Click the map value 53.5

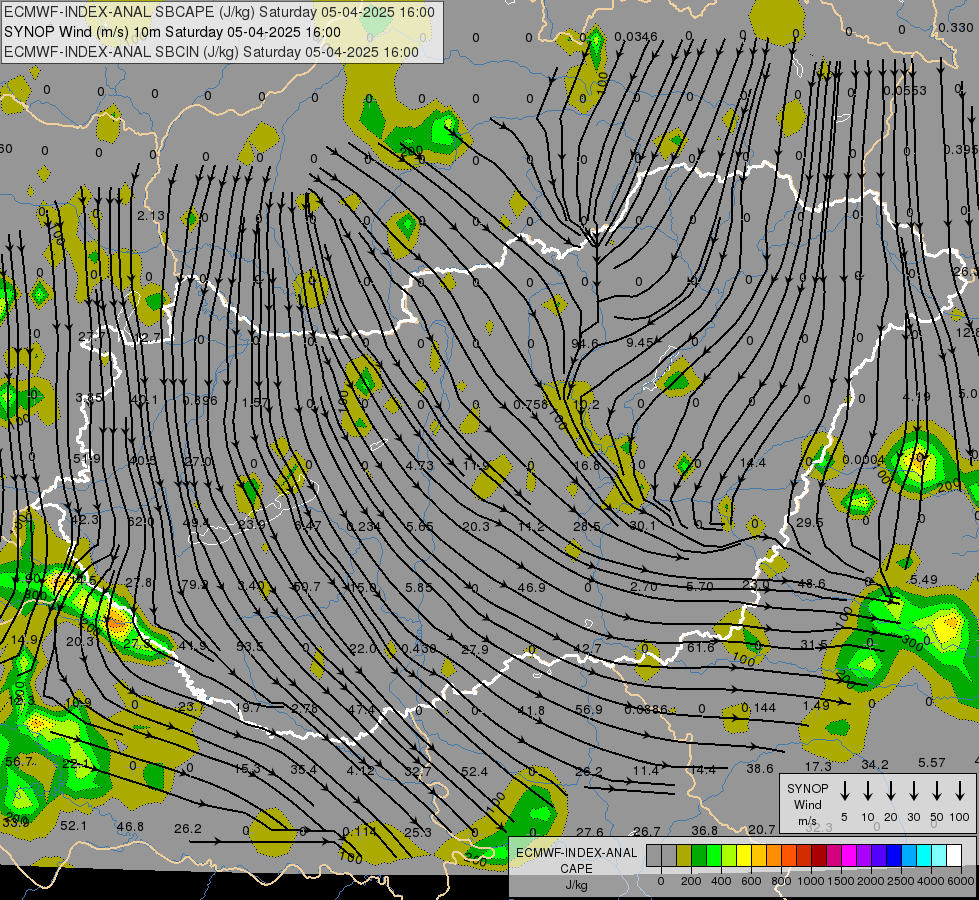pyautogui.click(x=250, y=646)
